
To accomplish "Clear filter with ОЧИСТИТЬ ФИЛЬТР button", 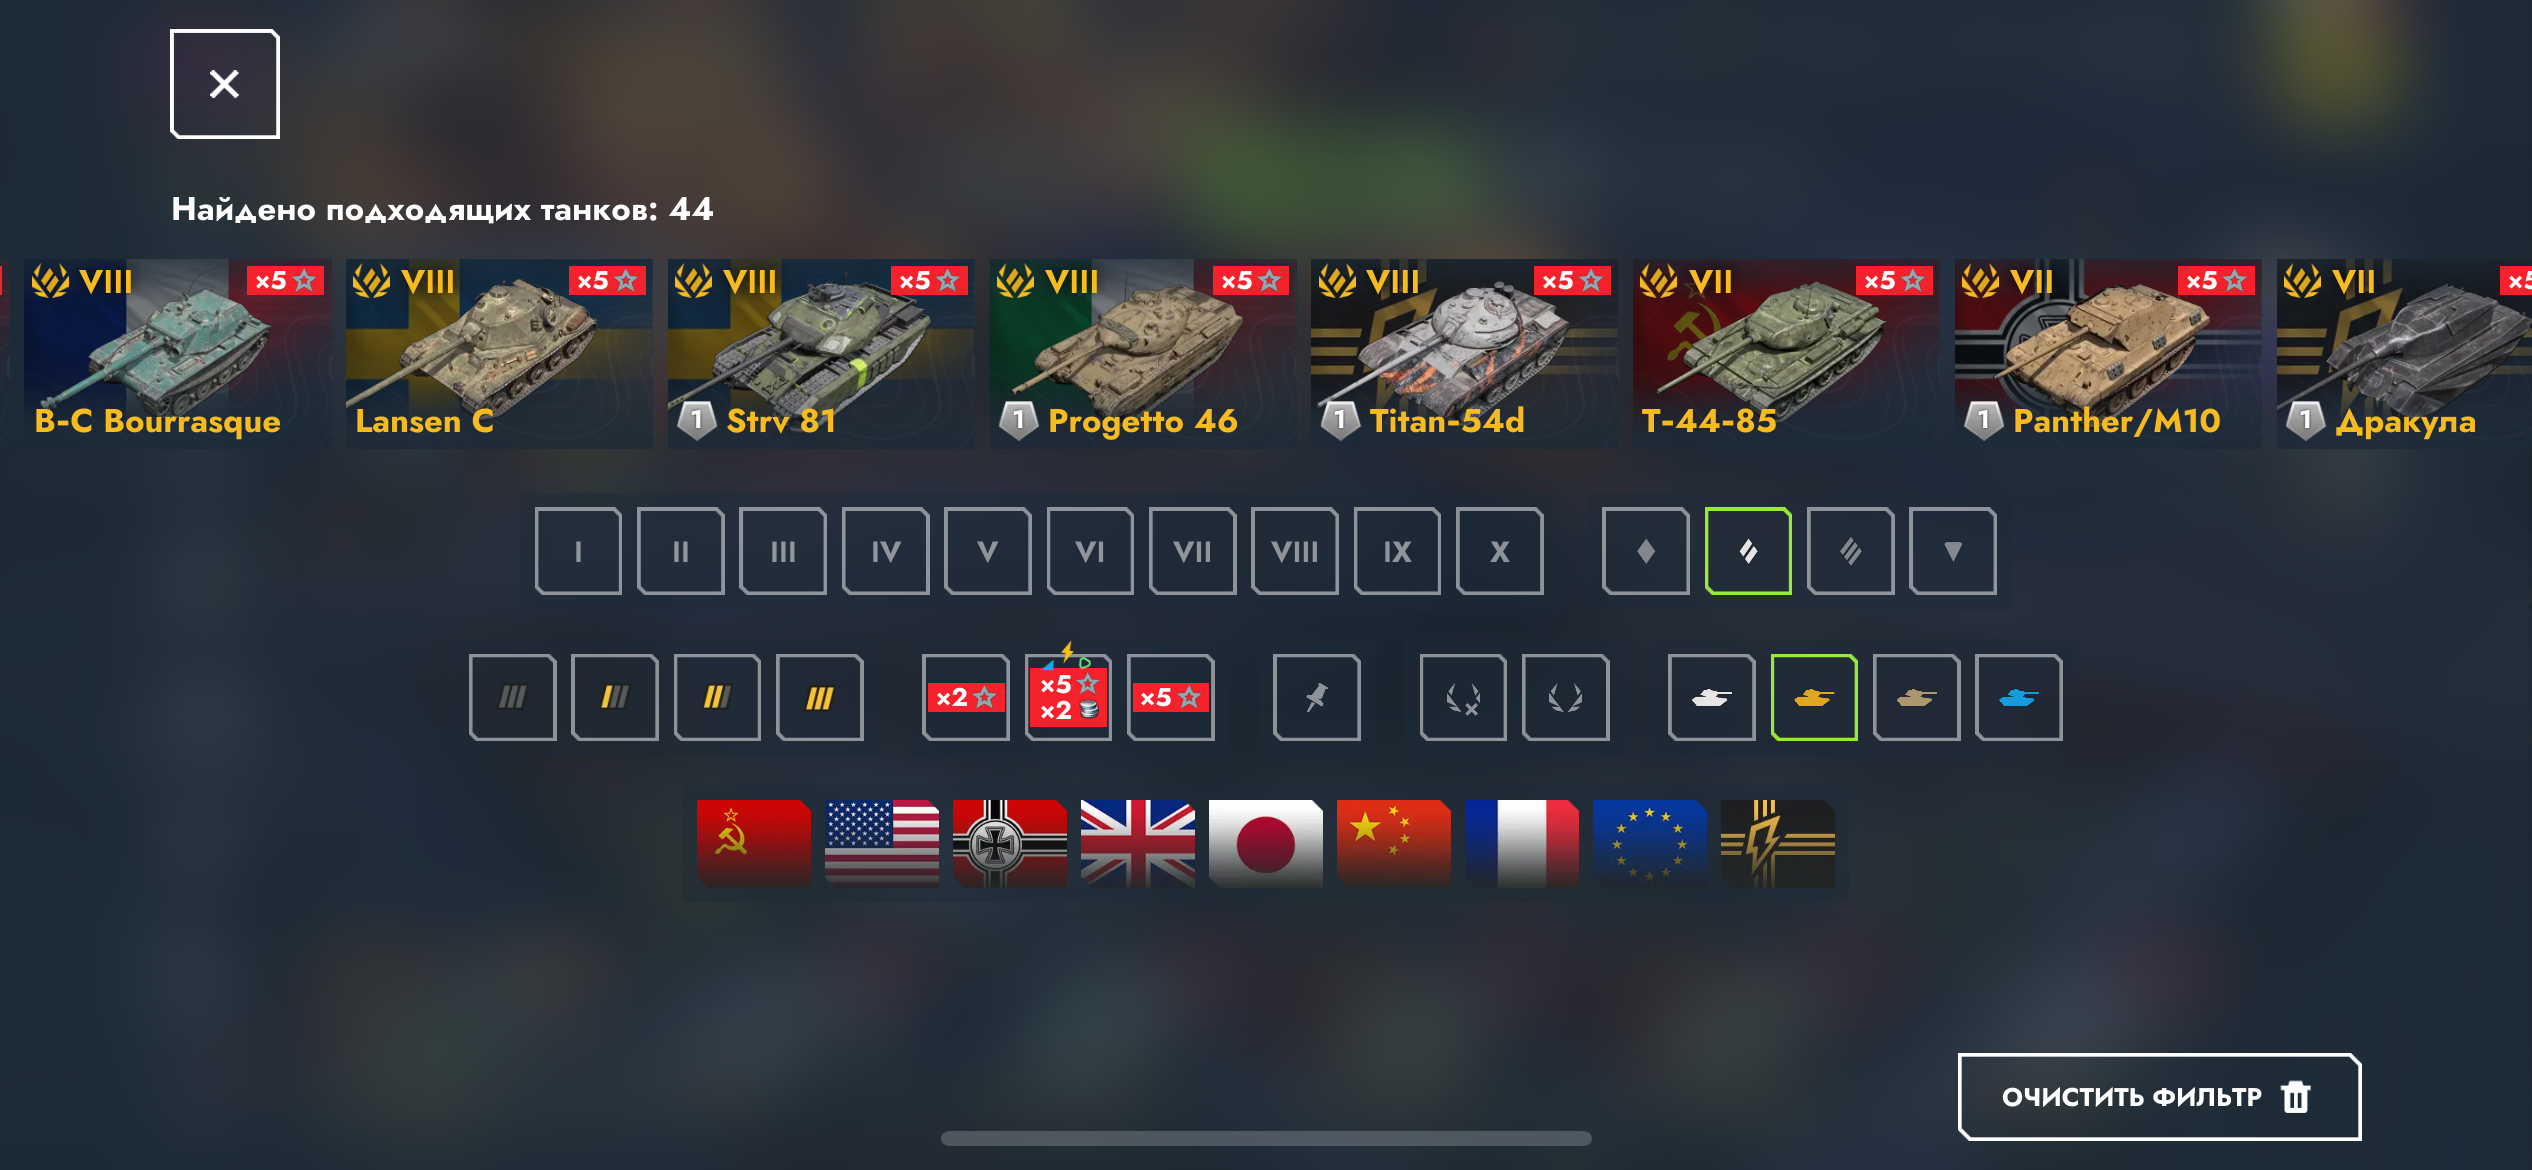I will click(2159, 1097).
